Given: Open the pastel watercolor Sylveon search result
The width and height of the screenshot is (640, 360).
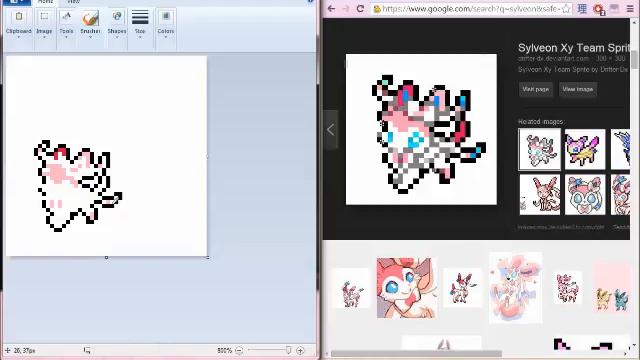Looking at the screenshot, I should pyautogui.click(x=516, y=287).
